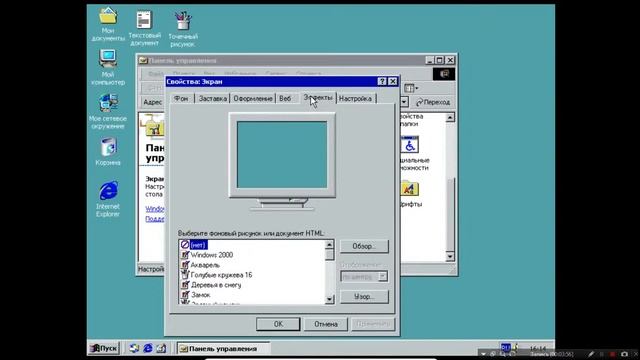Select the Точечный рисунок desktop icon
Screen dimensions: 640x360
183,20
